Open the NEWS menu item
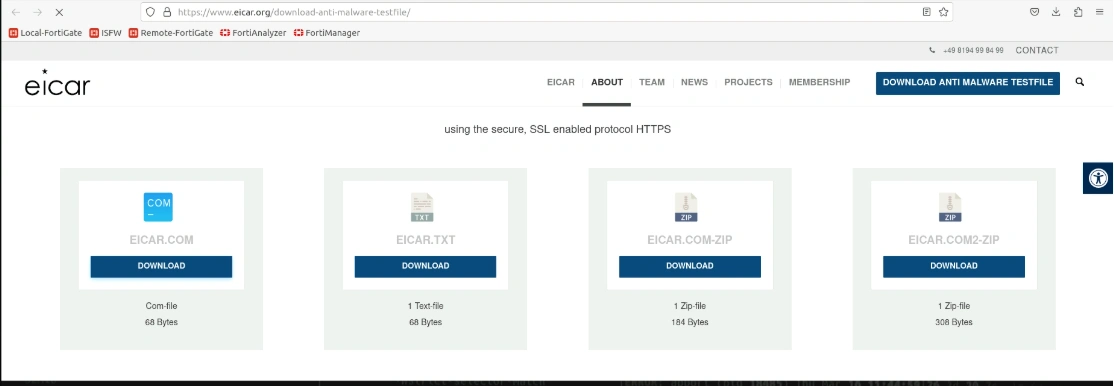 (x=694, y=82)
